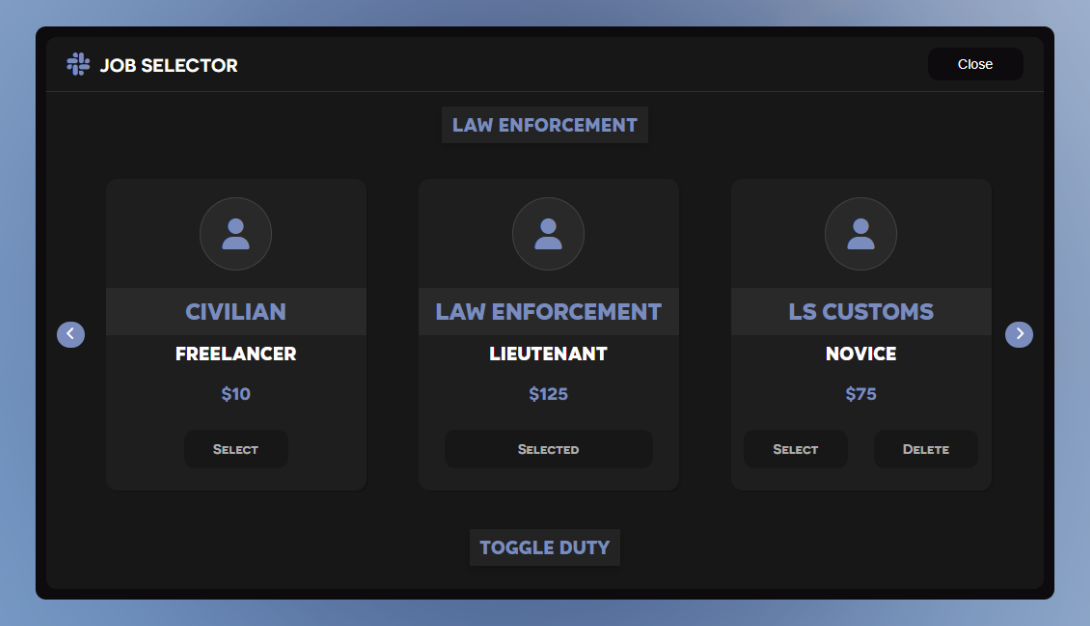Close the Job Selector window
This screenshot has width=1090, height=626.
974,64
